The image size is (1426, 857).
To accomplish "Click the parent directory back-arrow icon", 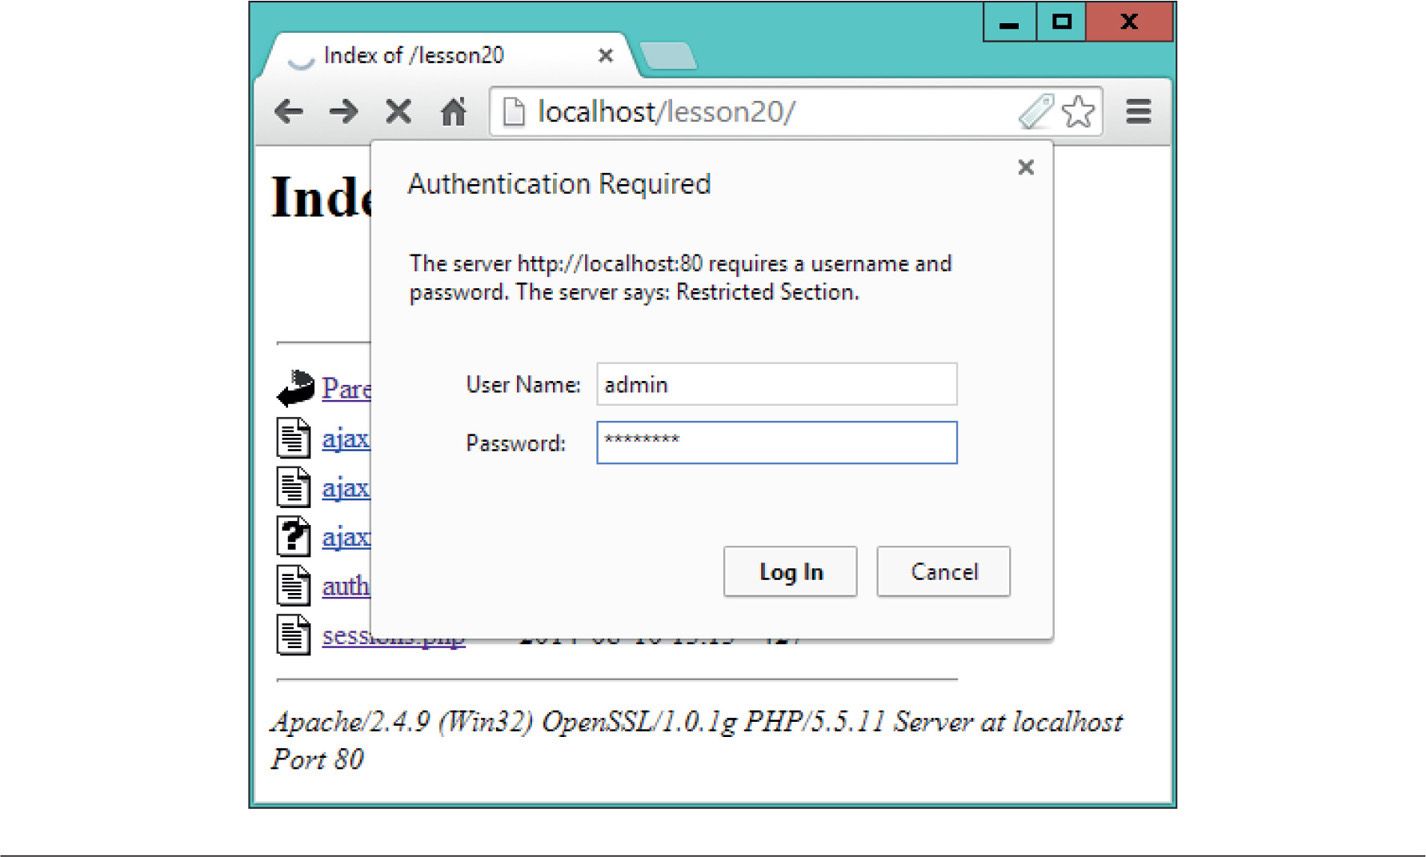I will pyautogui.click(x=295, y=387).
